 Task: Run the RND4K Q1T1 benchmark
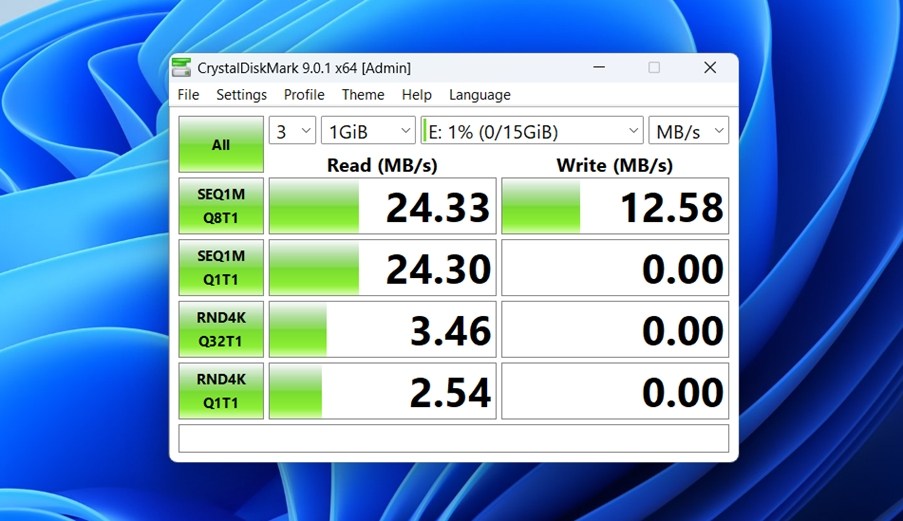[x=221, y=391]
